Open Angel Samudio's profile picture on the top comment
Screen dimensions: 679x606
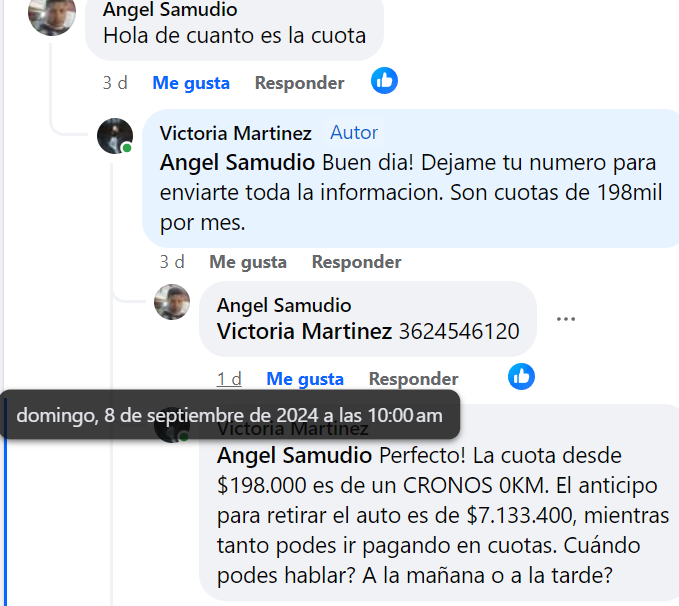pos(52,14)
